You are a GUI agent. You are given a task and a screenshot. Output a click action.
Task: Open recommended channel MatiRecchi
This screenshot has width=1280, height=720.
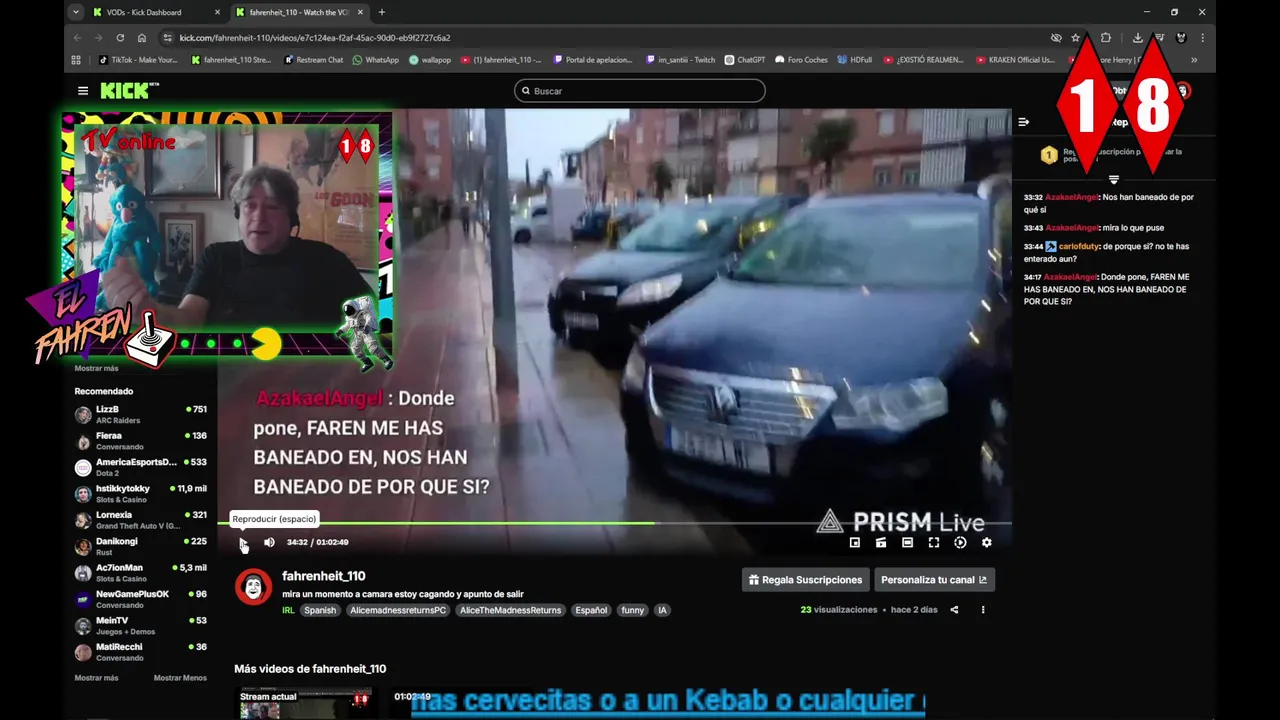click(141, 652)
